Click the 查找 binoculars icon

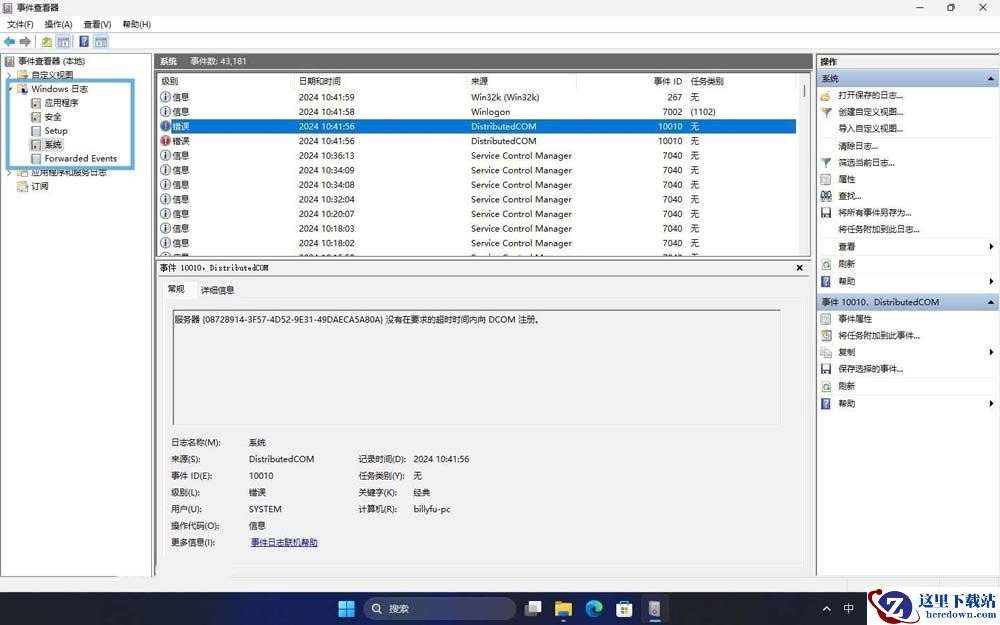826,196
